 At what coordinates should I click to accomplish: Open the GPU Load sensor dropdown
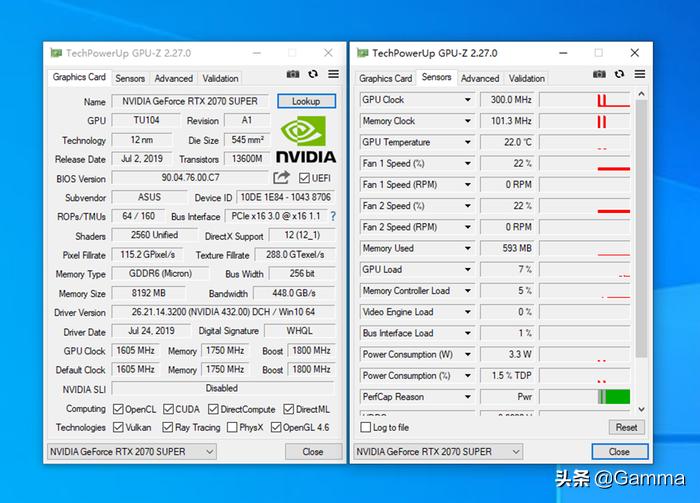point(467,269)
